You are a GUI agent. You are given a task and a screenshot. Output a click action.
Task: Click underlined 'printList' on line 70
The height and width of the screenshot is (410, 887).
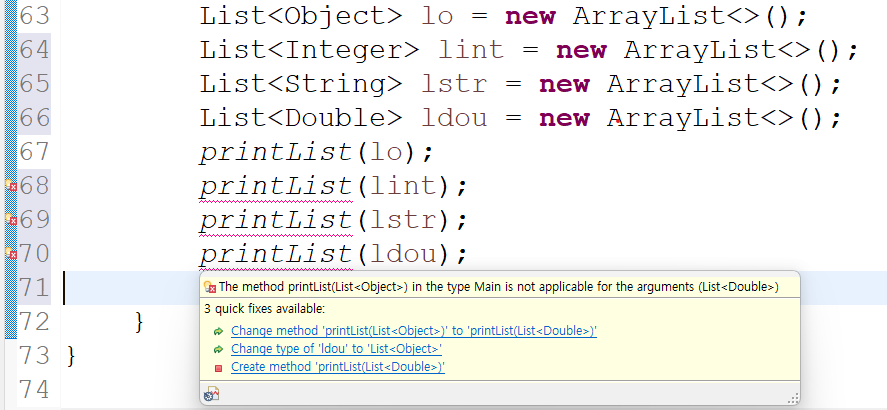coord(276,254)
